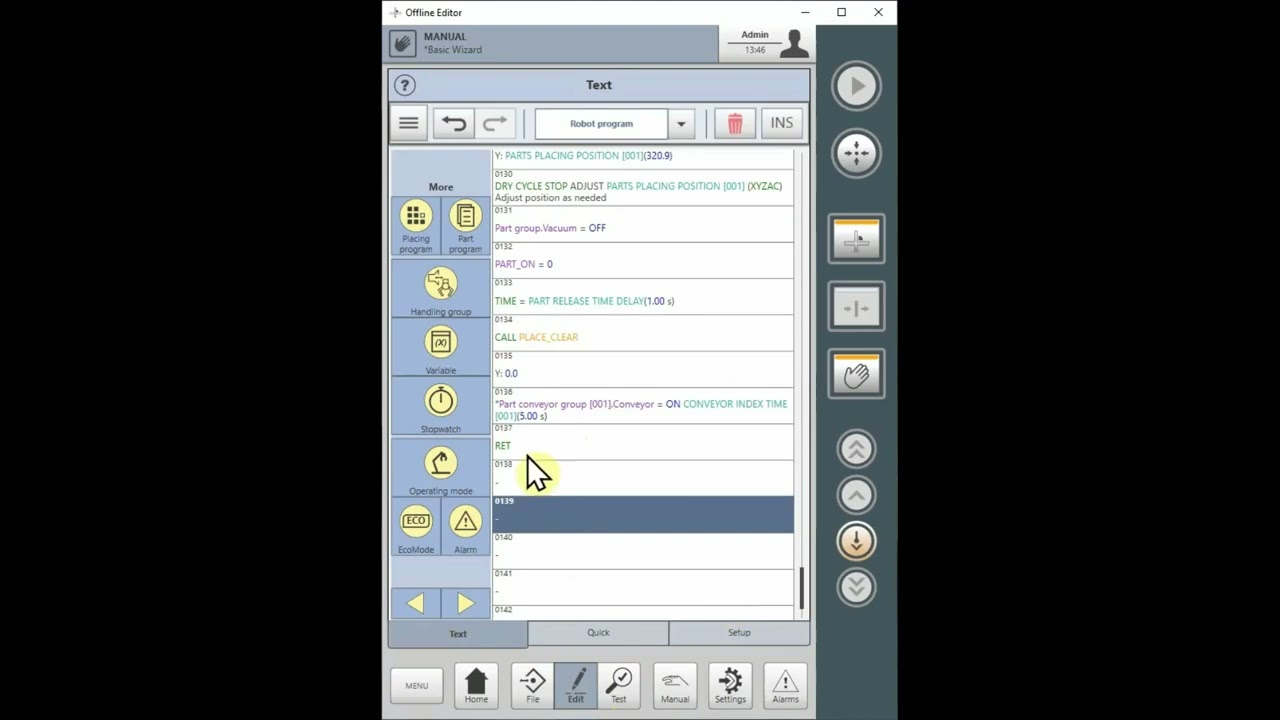Click the four-arrow move button
This screenshot has height=720, width=1280.
[x=856, y=153]
